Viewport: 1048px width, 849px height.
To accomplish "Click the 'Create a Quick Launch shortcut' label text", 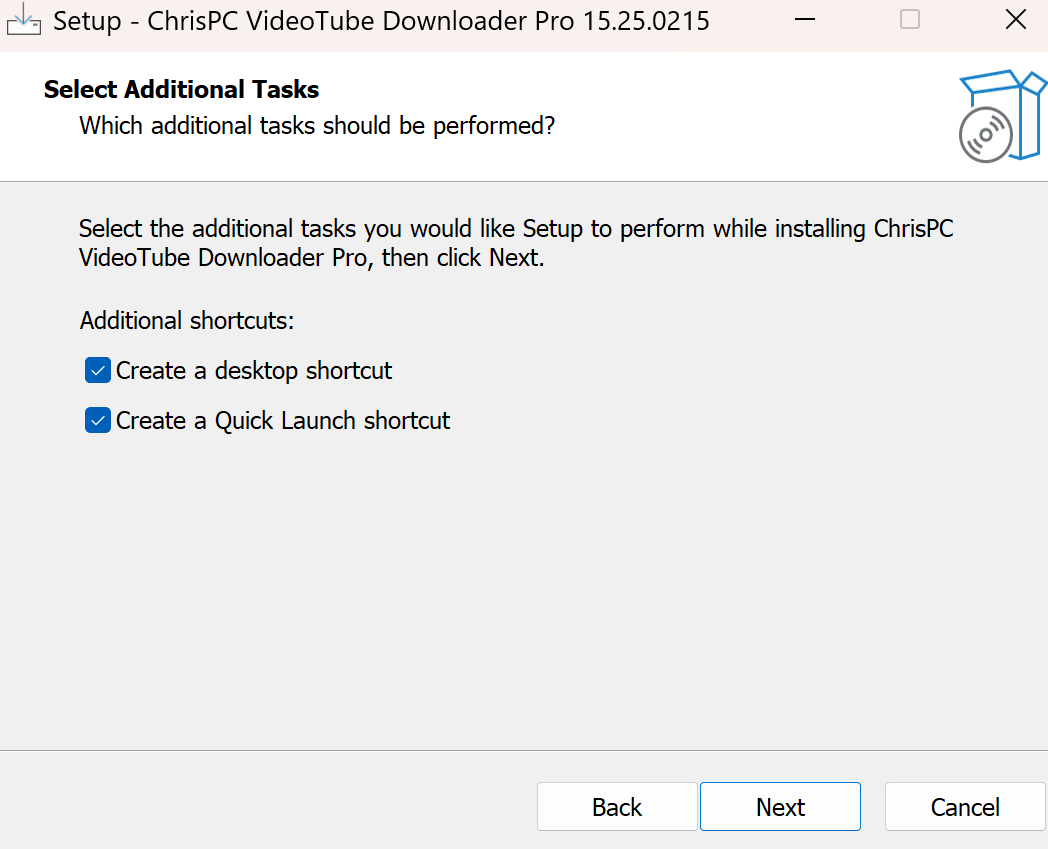I will [x=283, y=421].
